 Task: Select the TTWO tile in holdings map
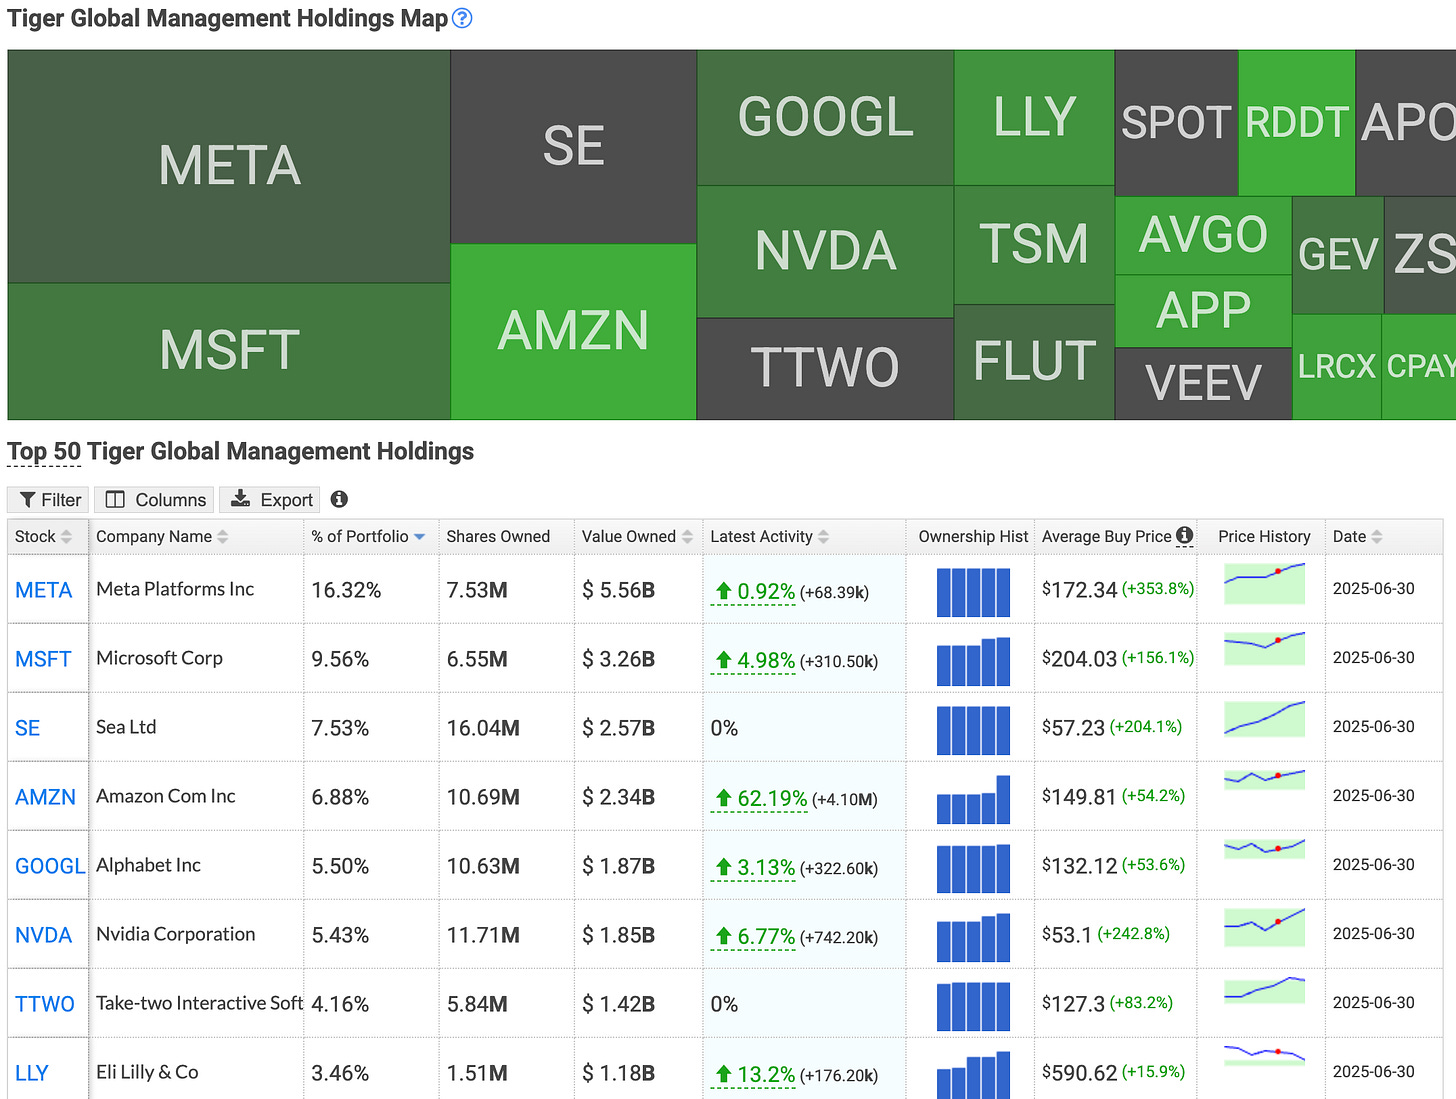[x=825, y=368]
